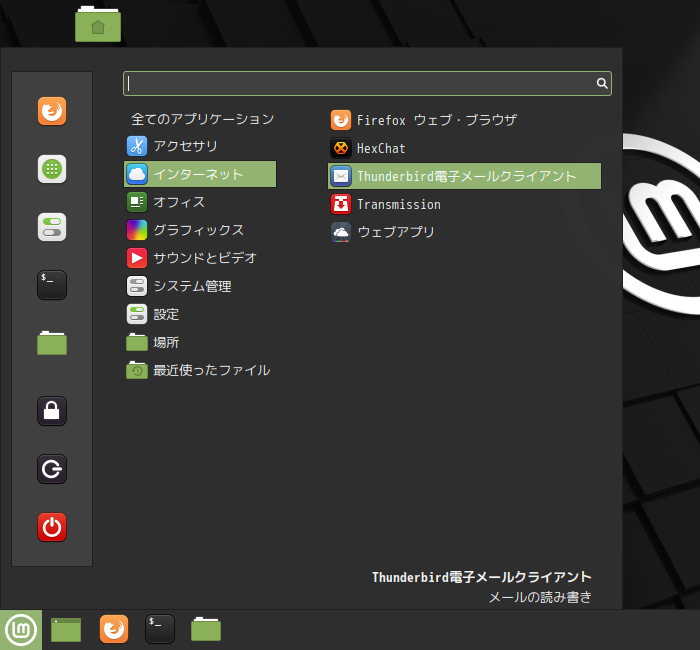Image resolution: width=700 pixels, height=650 pixels.
Task: Click the search text field
Action: tap(367, 83)
